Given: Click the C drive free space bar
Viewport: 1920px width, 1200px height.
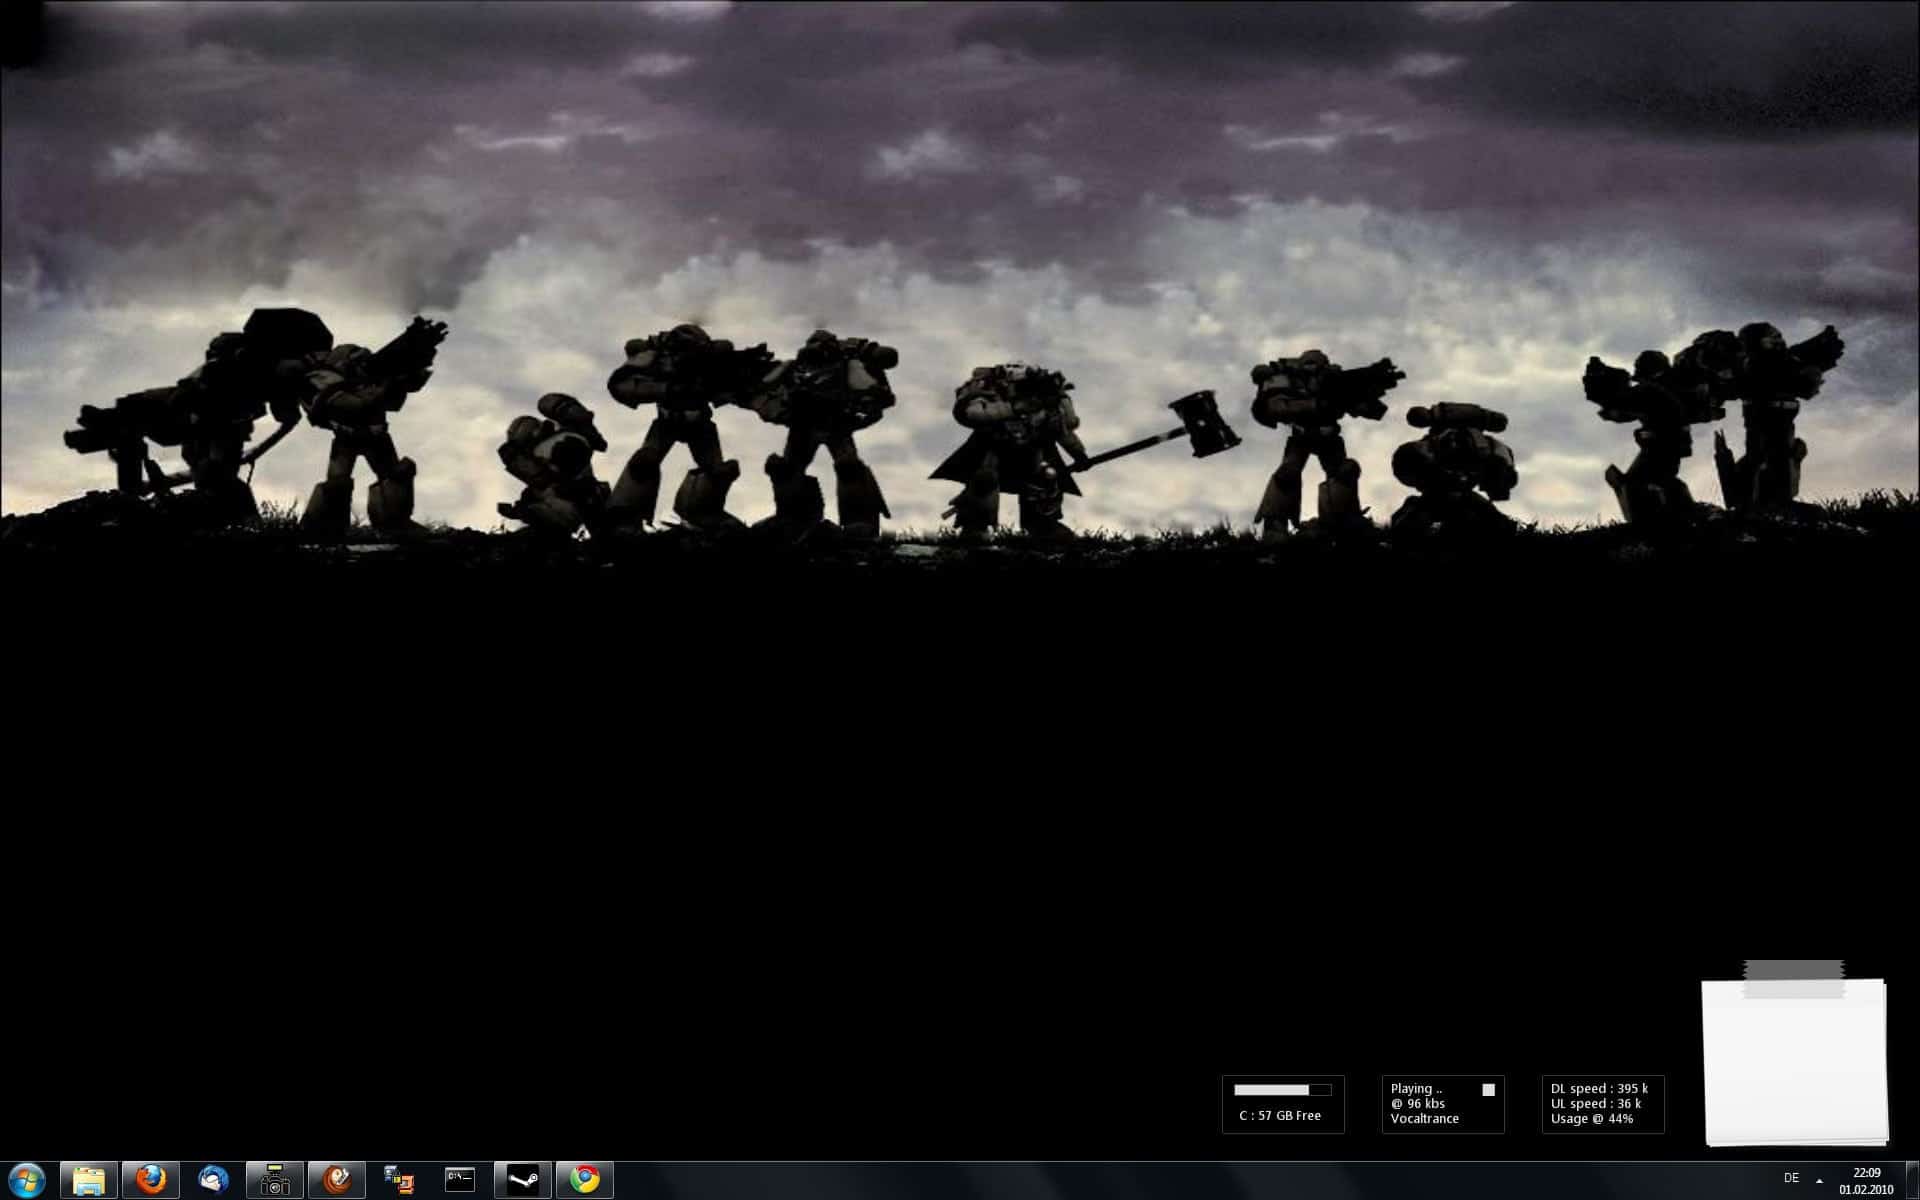Looking at the screenshot, I should [x=1283, y=1090].
